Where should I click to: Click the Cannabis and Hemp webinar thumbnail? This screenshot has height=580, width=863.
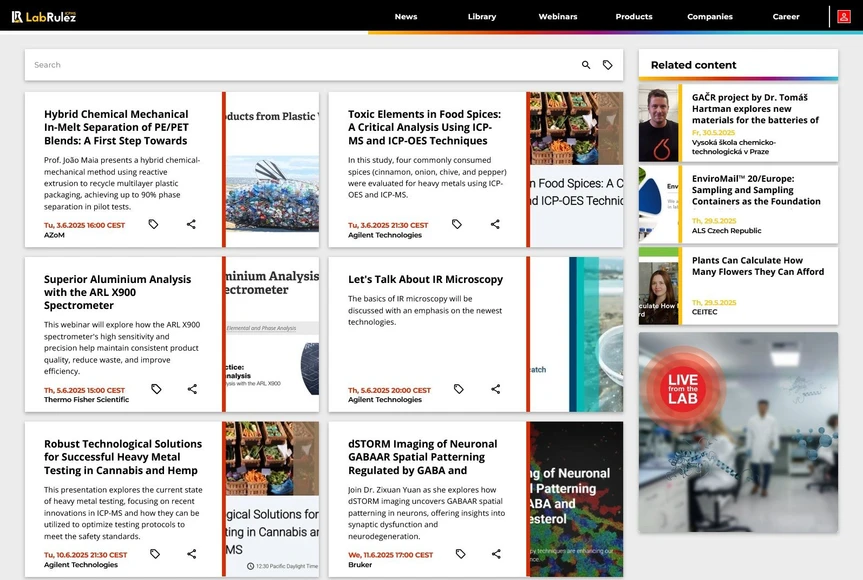[x=272, y=499]
